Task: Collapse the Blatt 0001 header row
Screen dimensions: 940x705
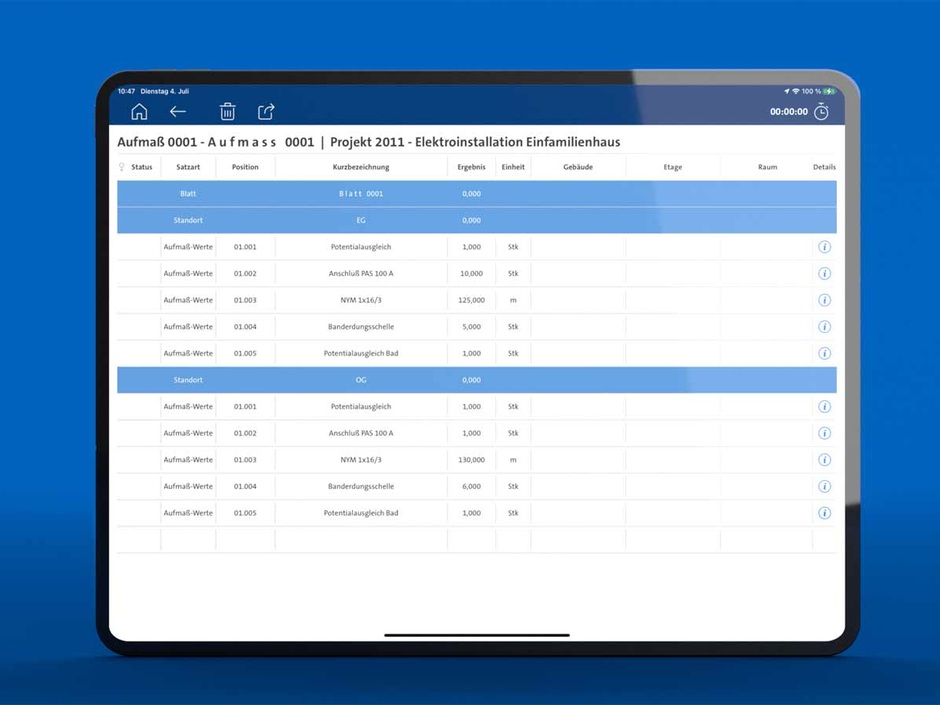Action: (x=188, y=193)
